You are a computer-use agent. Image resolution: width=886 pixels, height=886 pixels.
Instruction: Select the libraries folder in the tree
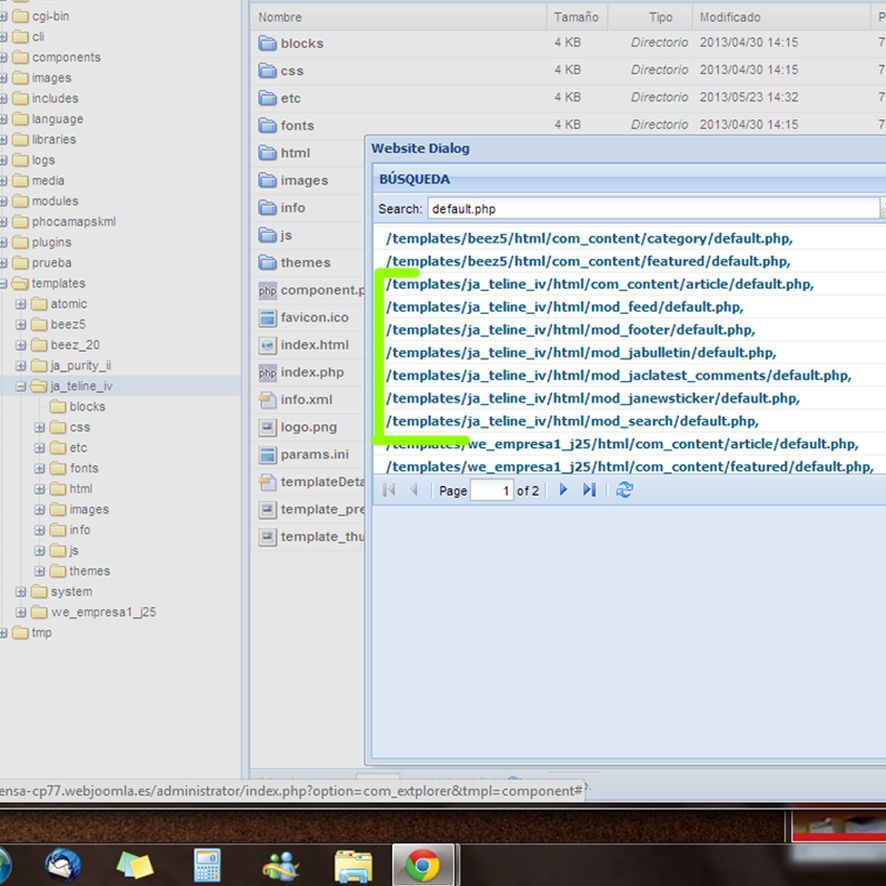[x=54, y=139]
